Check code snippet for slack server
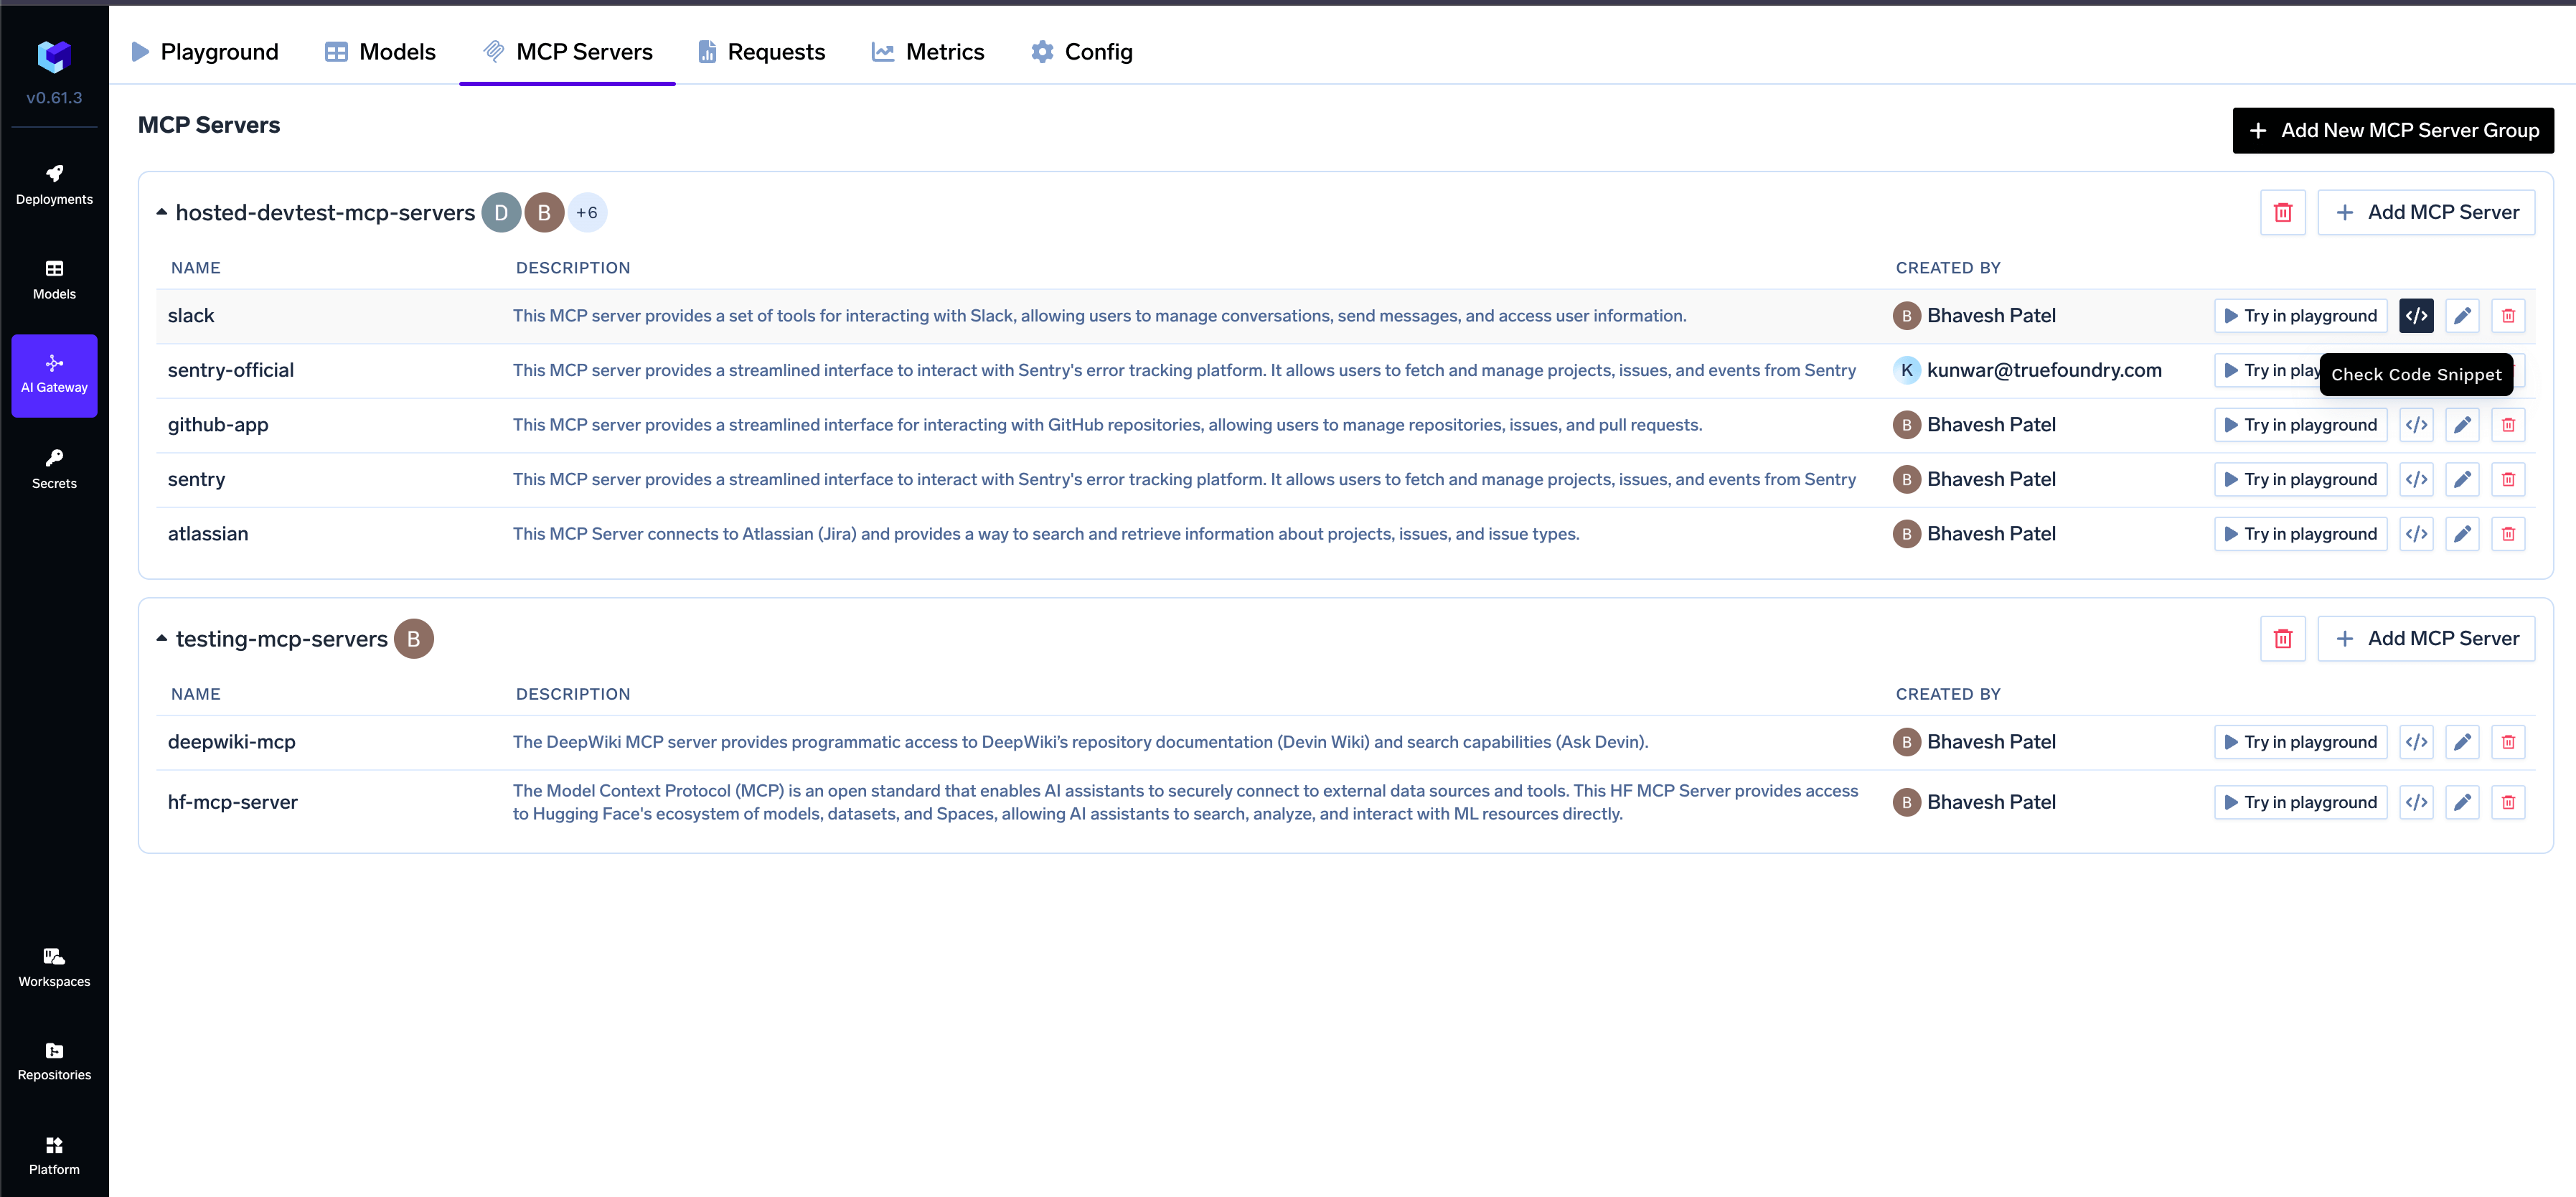The image size is (2576, 1197). pyautogui.click(x=2416, y=316)
